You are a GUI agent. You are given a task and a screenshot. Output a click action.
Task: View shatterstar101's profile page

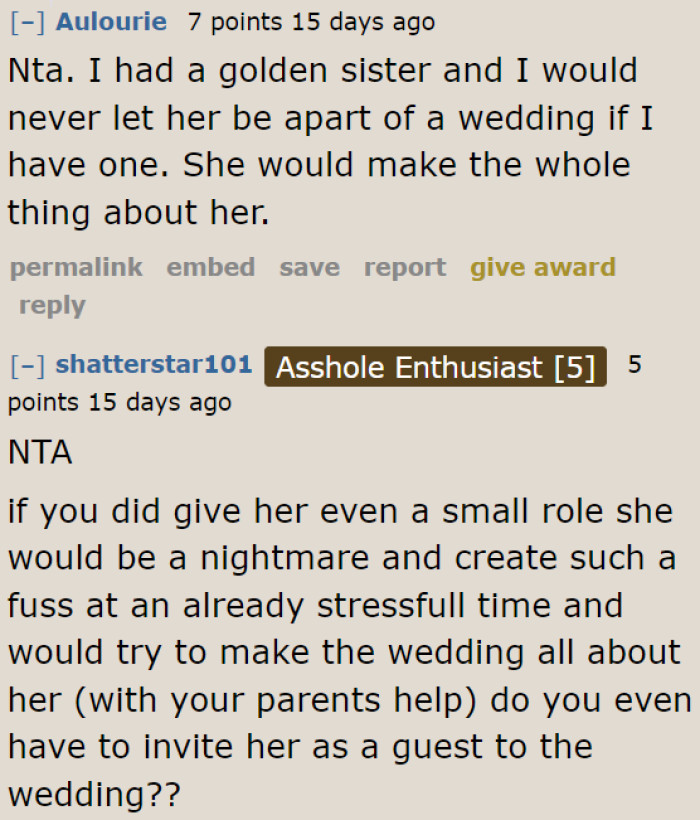pyautogui.click(x=154, y=364)
